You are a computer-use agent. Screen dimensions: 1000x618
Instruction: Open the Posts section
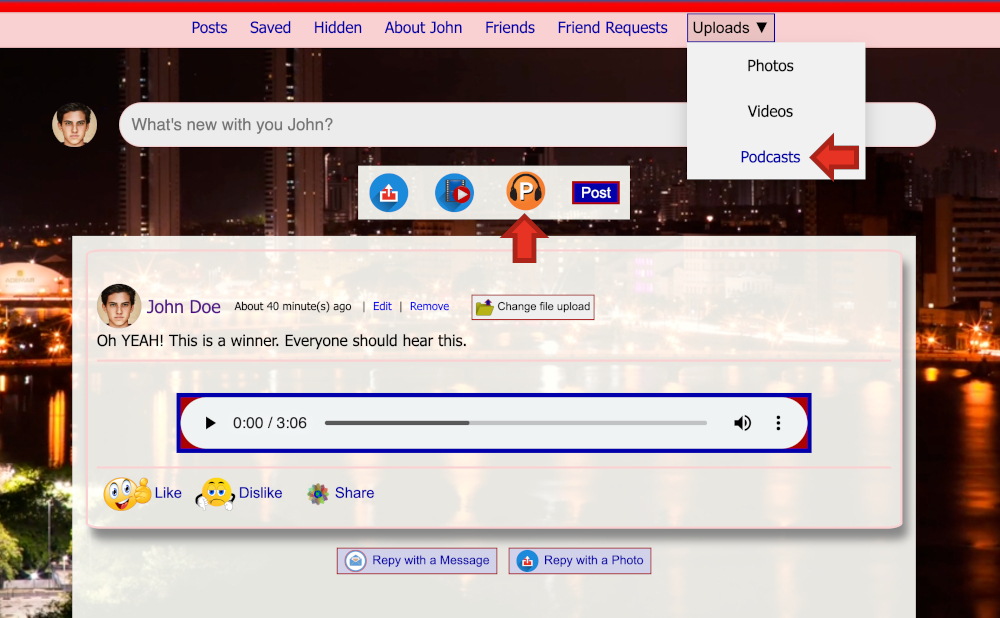[209, 27]
